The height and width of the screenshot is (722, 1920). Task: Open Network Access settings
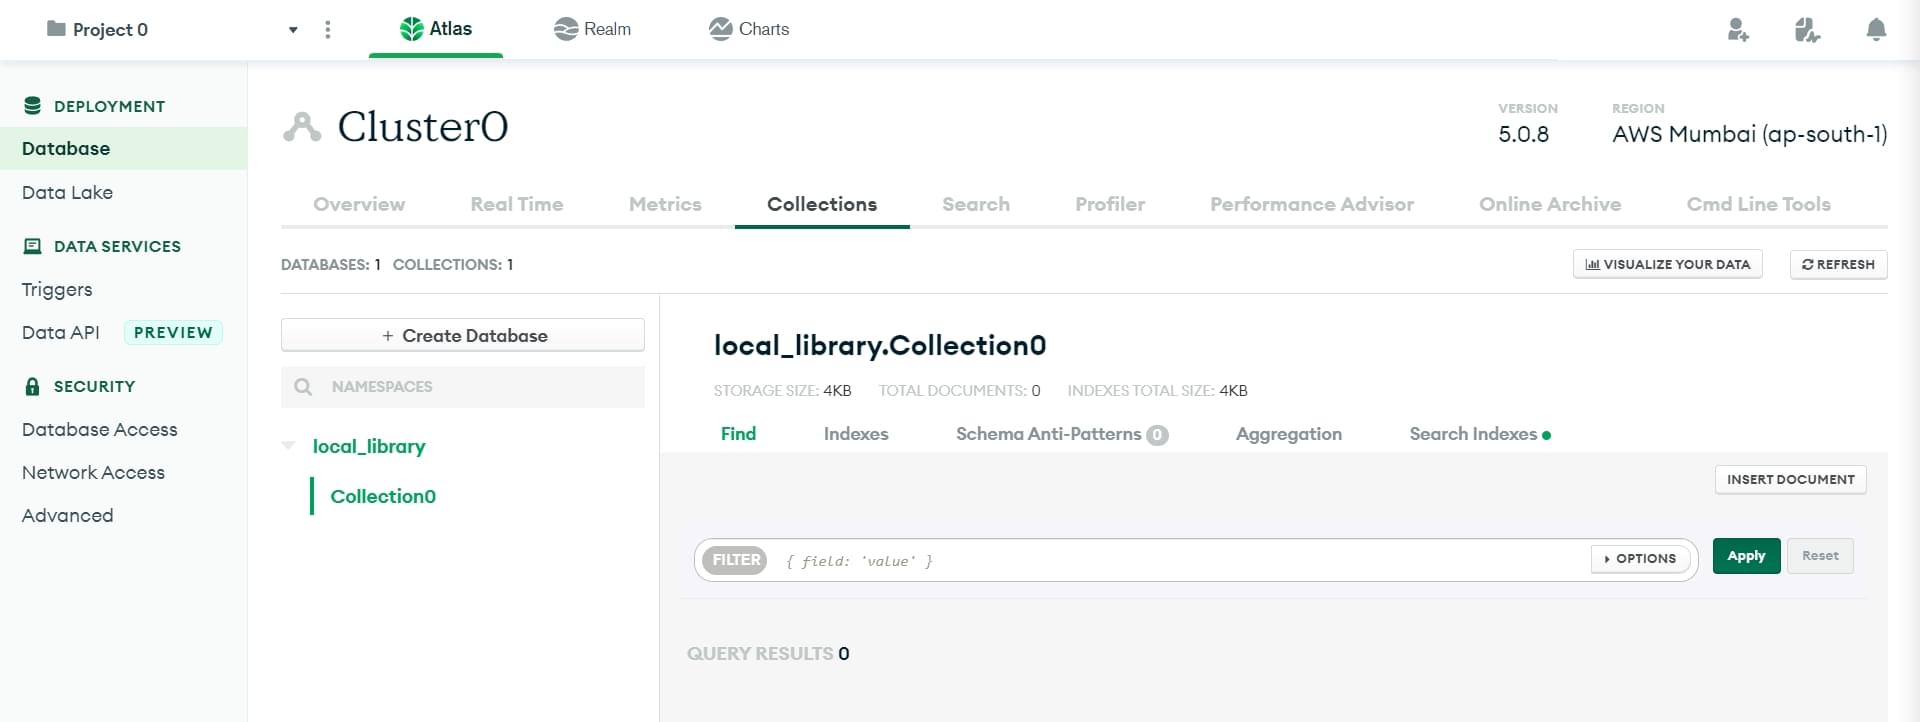click(x=93, y=472)
